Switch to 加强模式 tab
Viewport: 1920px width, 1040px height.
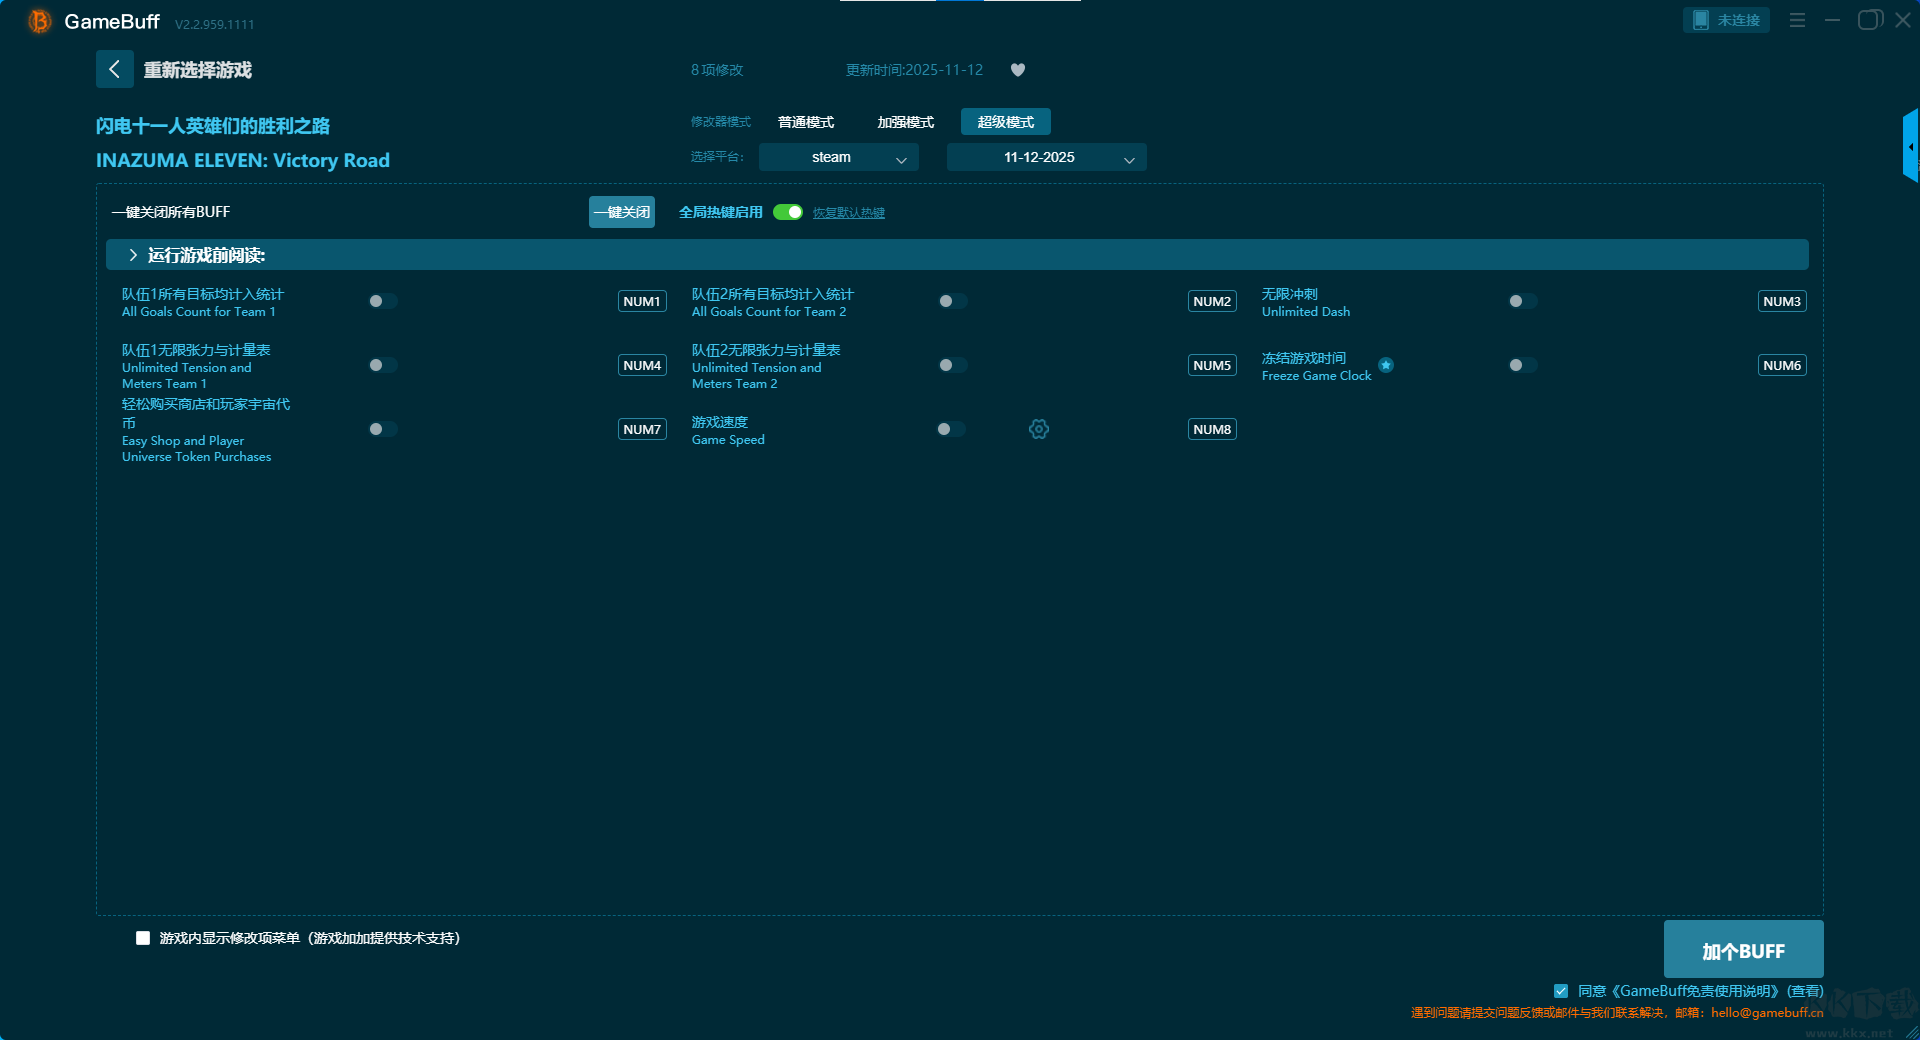click(x=905, y=122)
